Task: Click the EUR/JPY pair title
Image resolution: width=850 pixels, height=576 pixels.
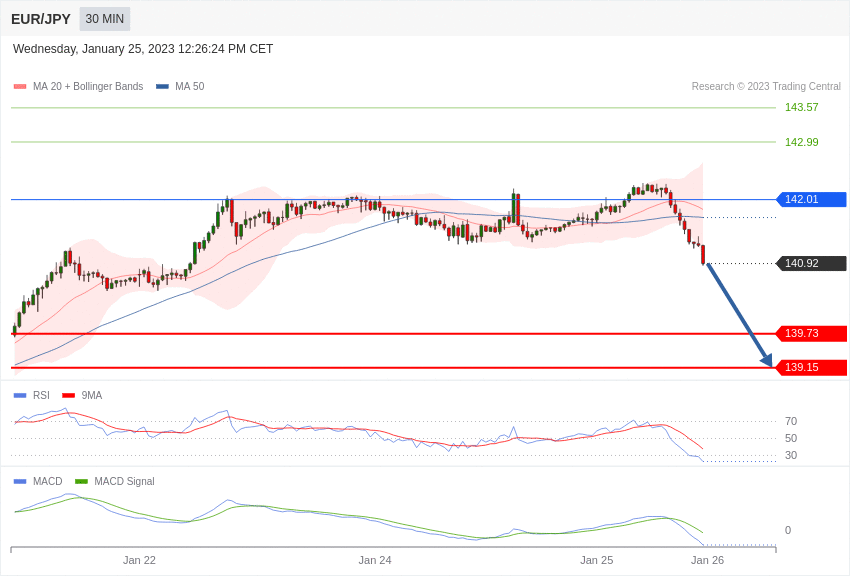Action: (x=41, y=19)
